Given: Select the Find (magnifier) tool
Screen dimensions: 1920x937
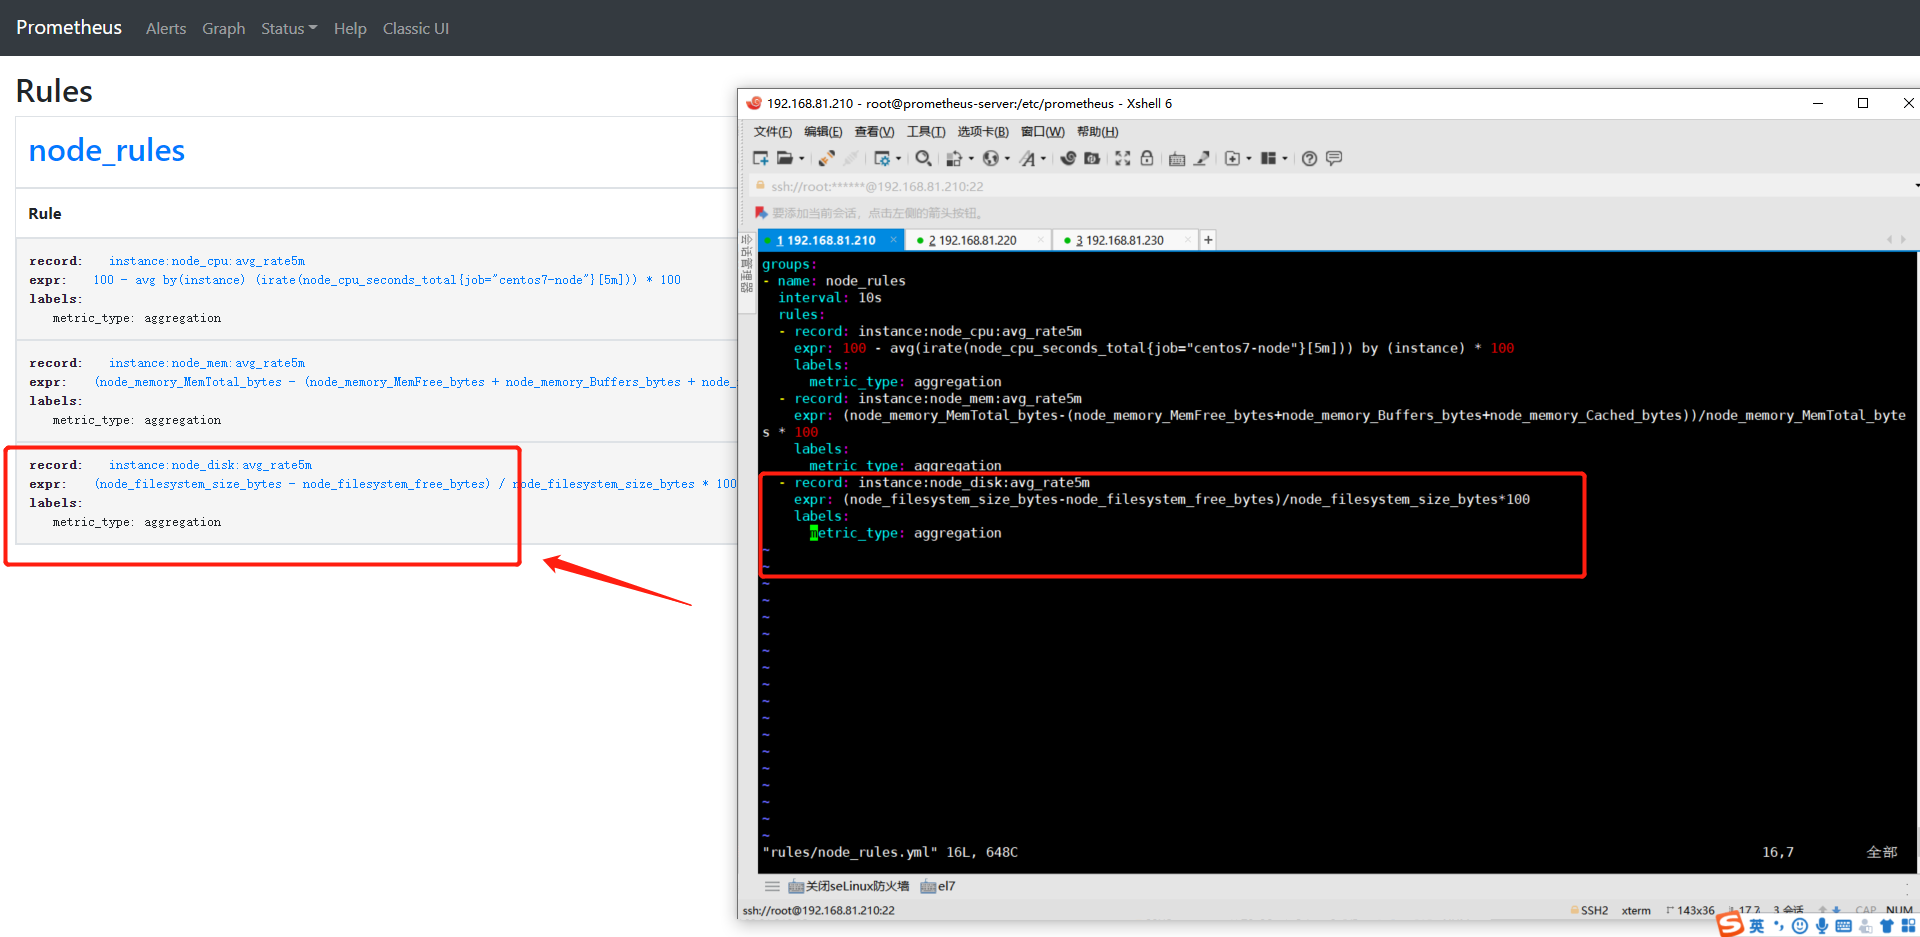Looking at the screenshot, I should (923, 158).
